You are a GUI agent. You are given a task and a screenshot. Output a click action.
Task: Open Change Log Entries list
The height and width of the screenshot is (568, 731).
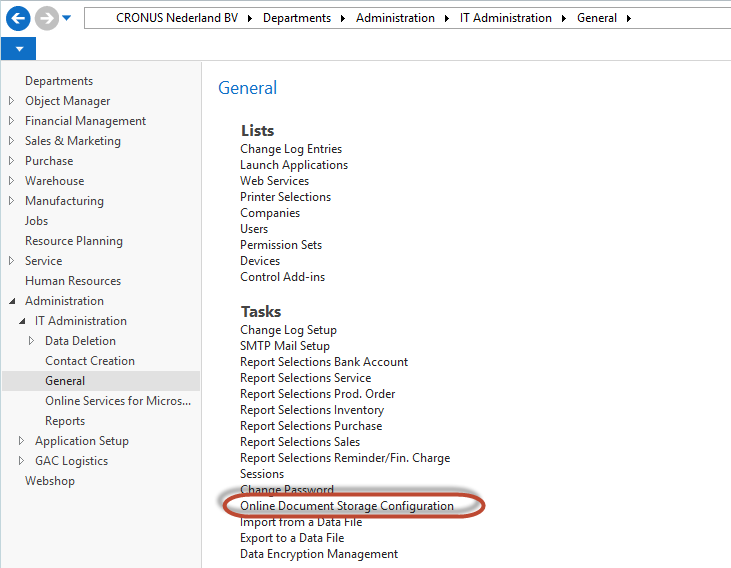click(291, 149)
